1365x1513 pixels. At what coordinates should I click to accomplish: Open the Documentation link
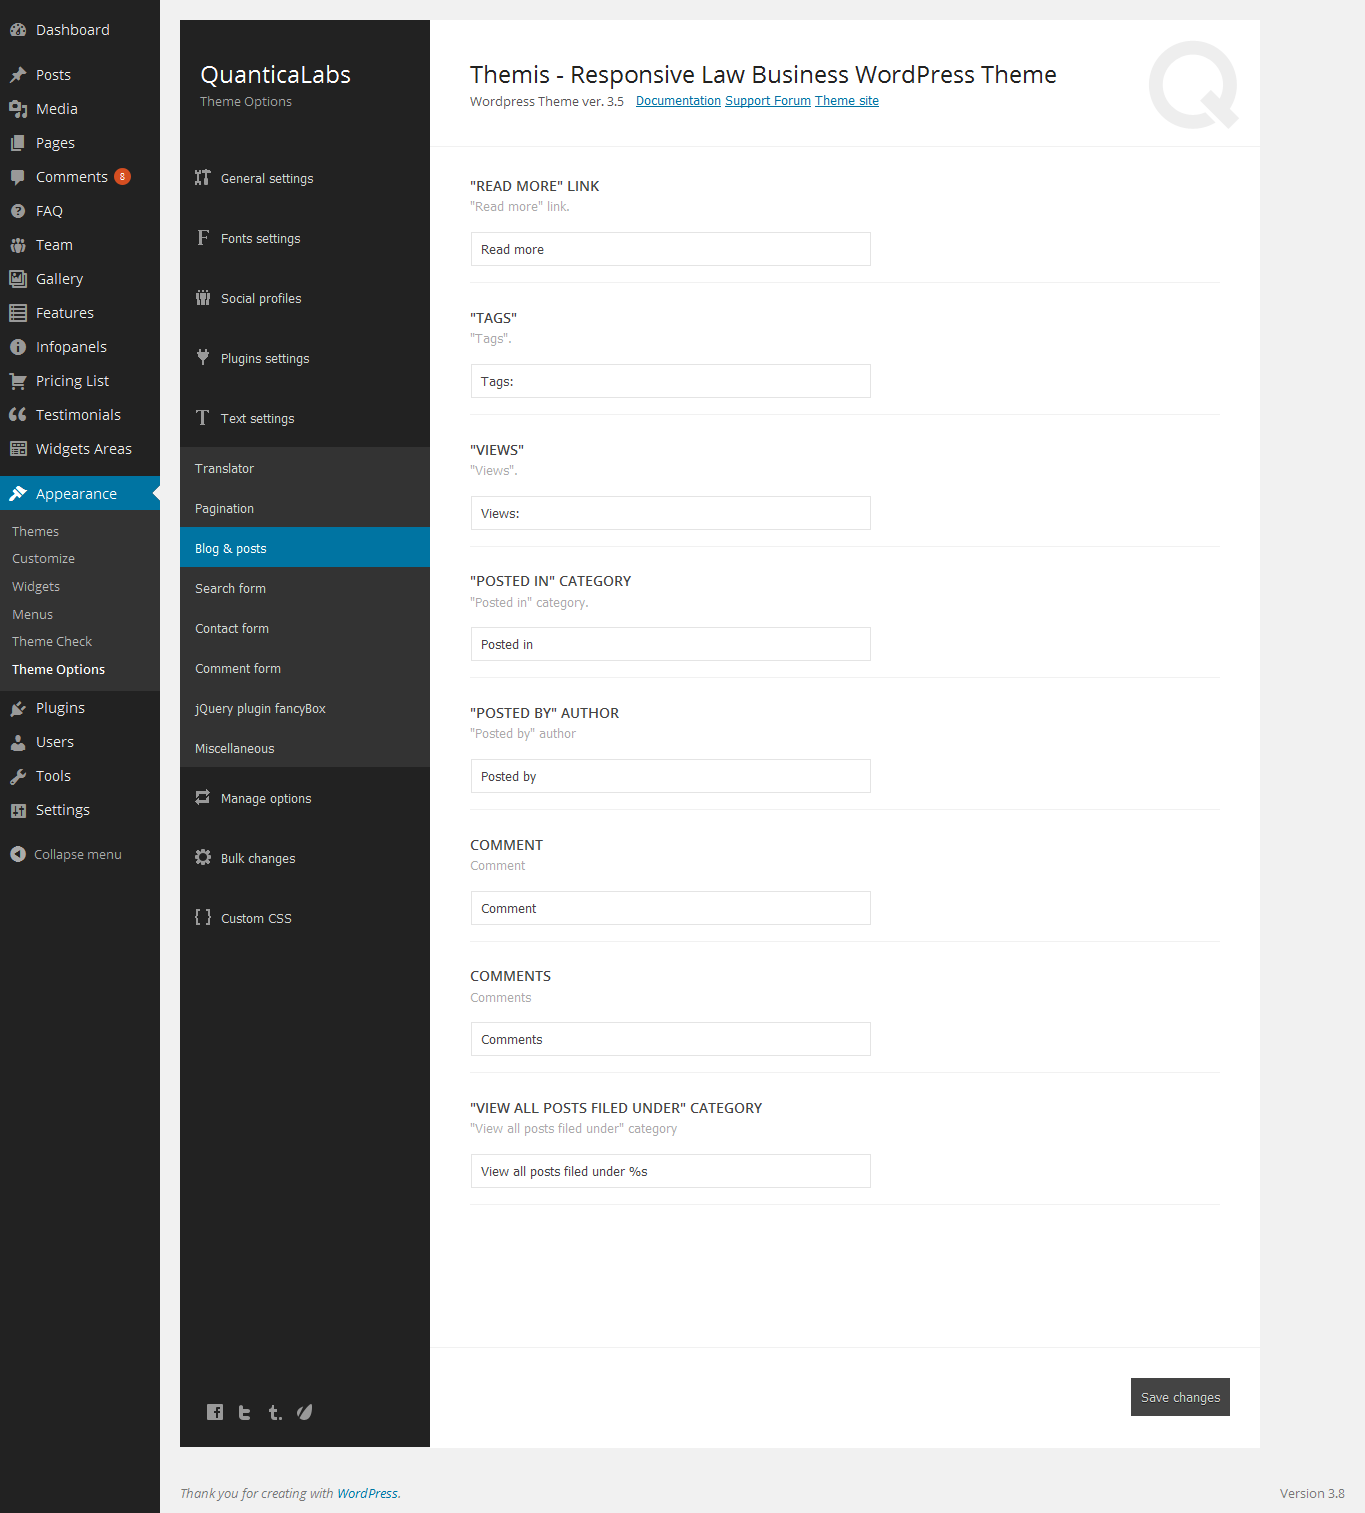click(x=678, y=101)
